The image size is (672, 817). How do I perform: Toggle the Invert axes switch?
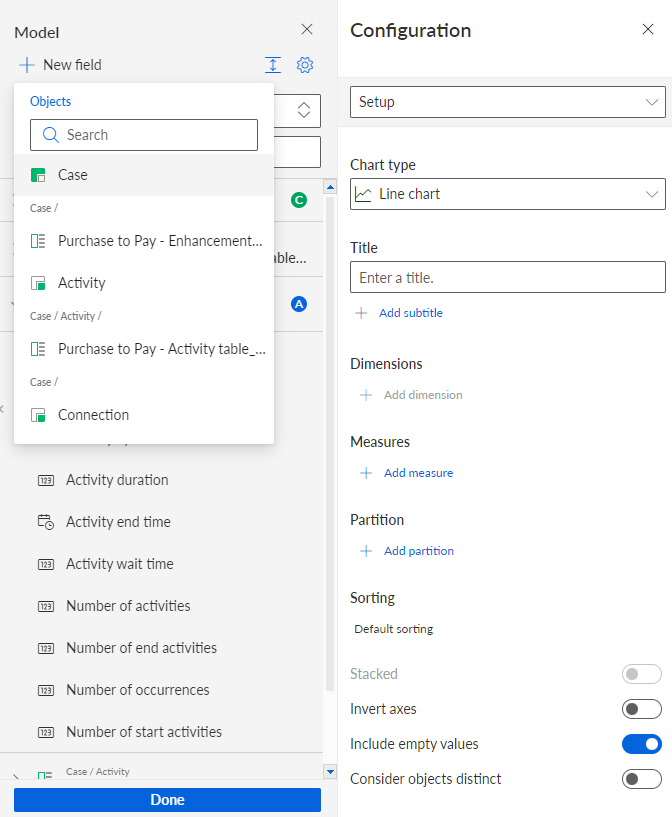[642, 709]
